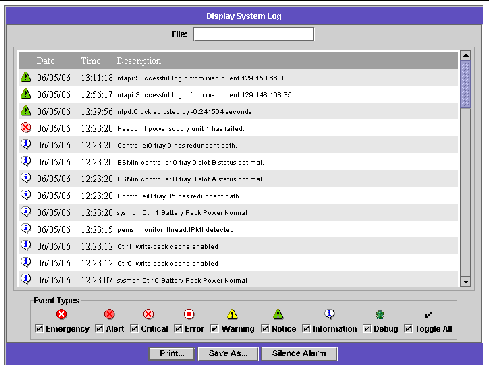Select Ctrl 1 write-back cache enabled text
Image resolution: width=489 pixels, height=370 pixels.
tap(168, 246)
